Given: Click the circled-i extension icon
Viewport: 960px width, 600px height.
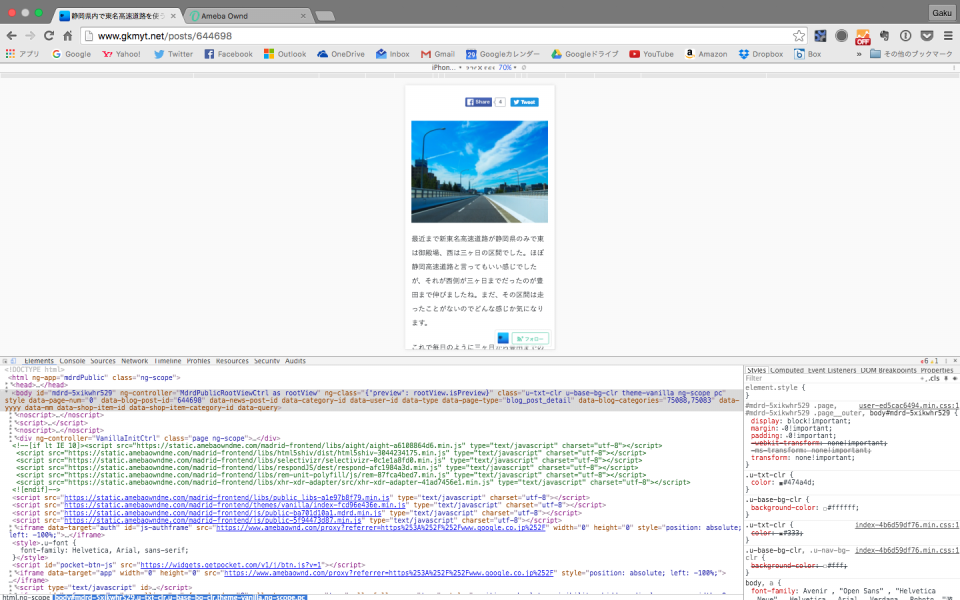Looking at the screenshot, I should click(906, 36).
